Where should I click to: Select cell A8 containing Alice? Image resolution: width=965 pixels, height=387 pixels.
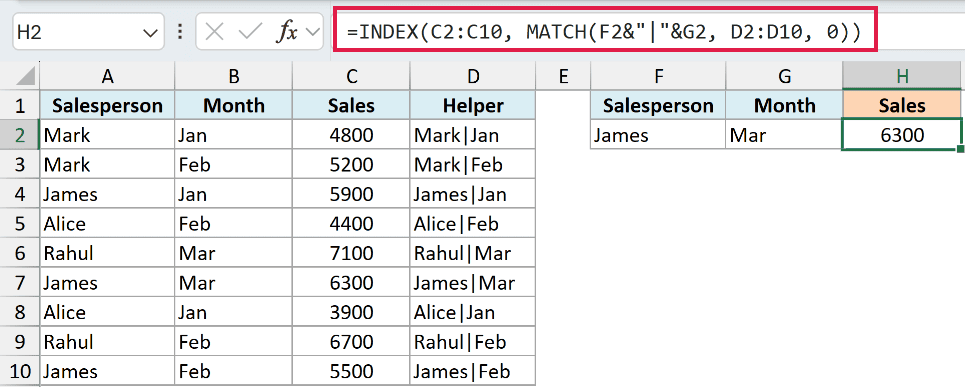[x=107, y=312]
